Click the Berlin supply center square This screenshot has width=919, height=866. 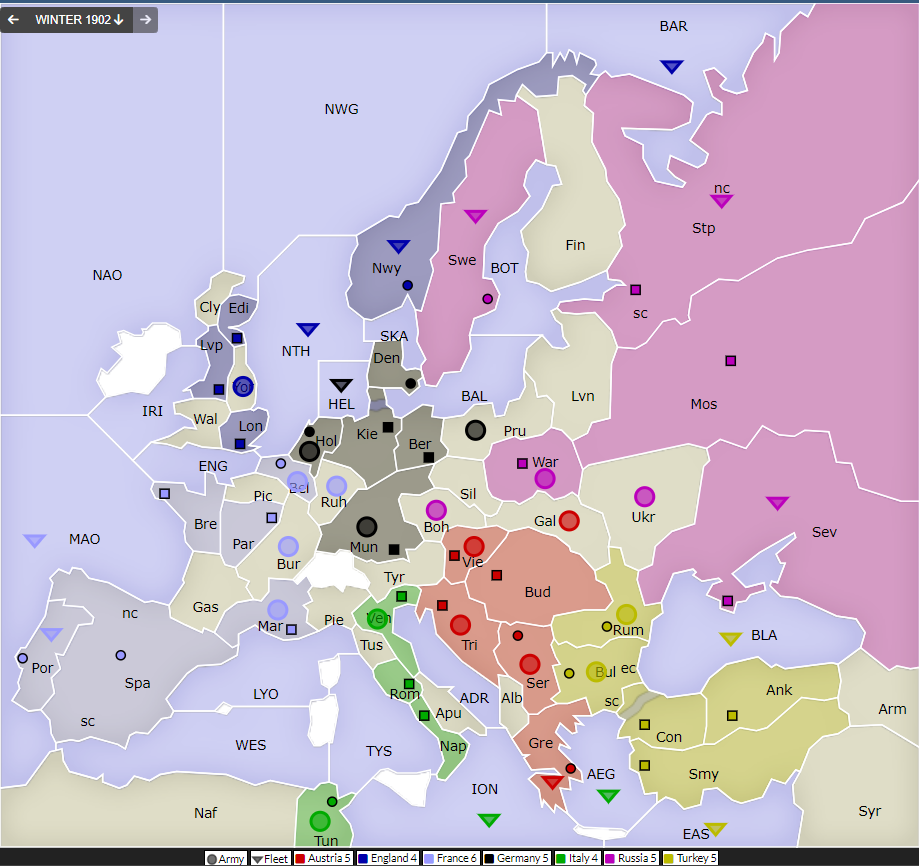(x=429, y=457)
